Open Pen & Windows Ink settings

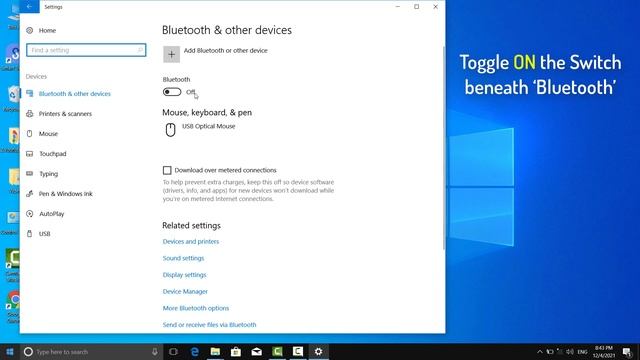pyautogui.click(x=66, y=193)
